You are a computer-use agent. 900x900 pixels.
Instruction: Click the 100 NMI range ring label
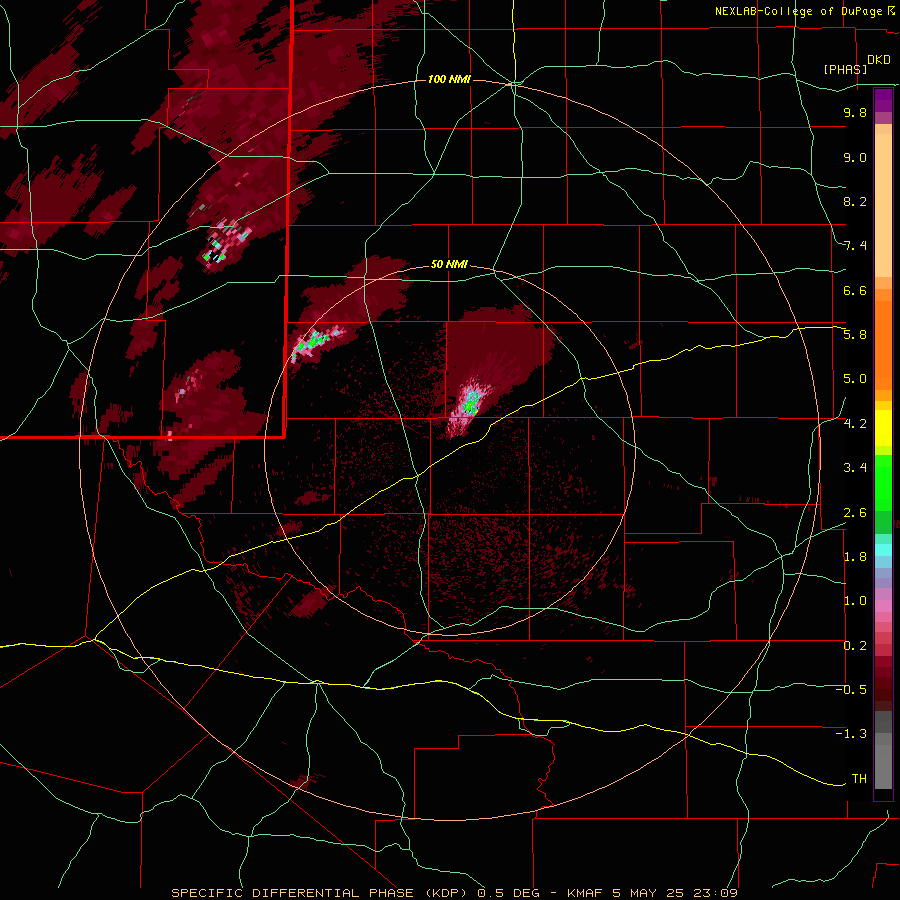(449, 79)
